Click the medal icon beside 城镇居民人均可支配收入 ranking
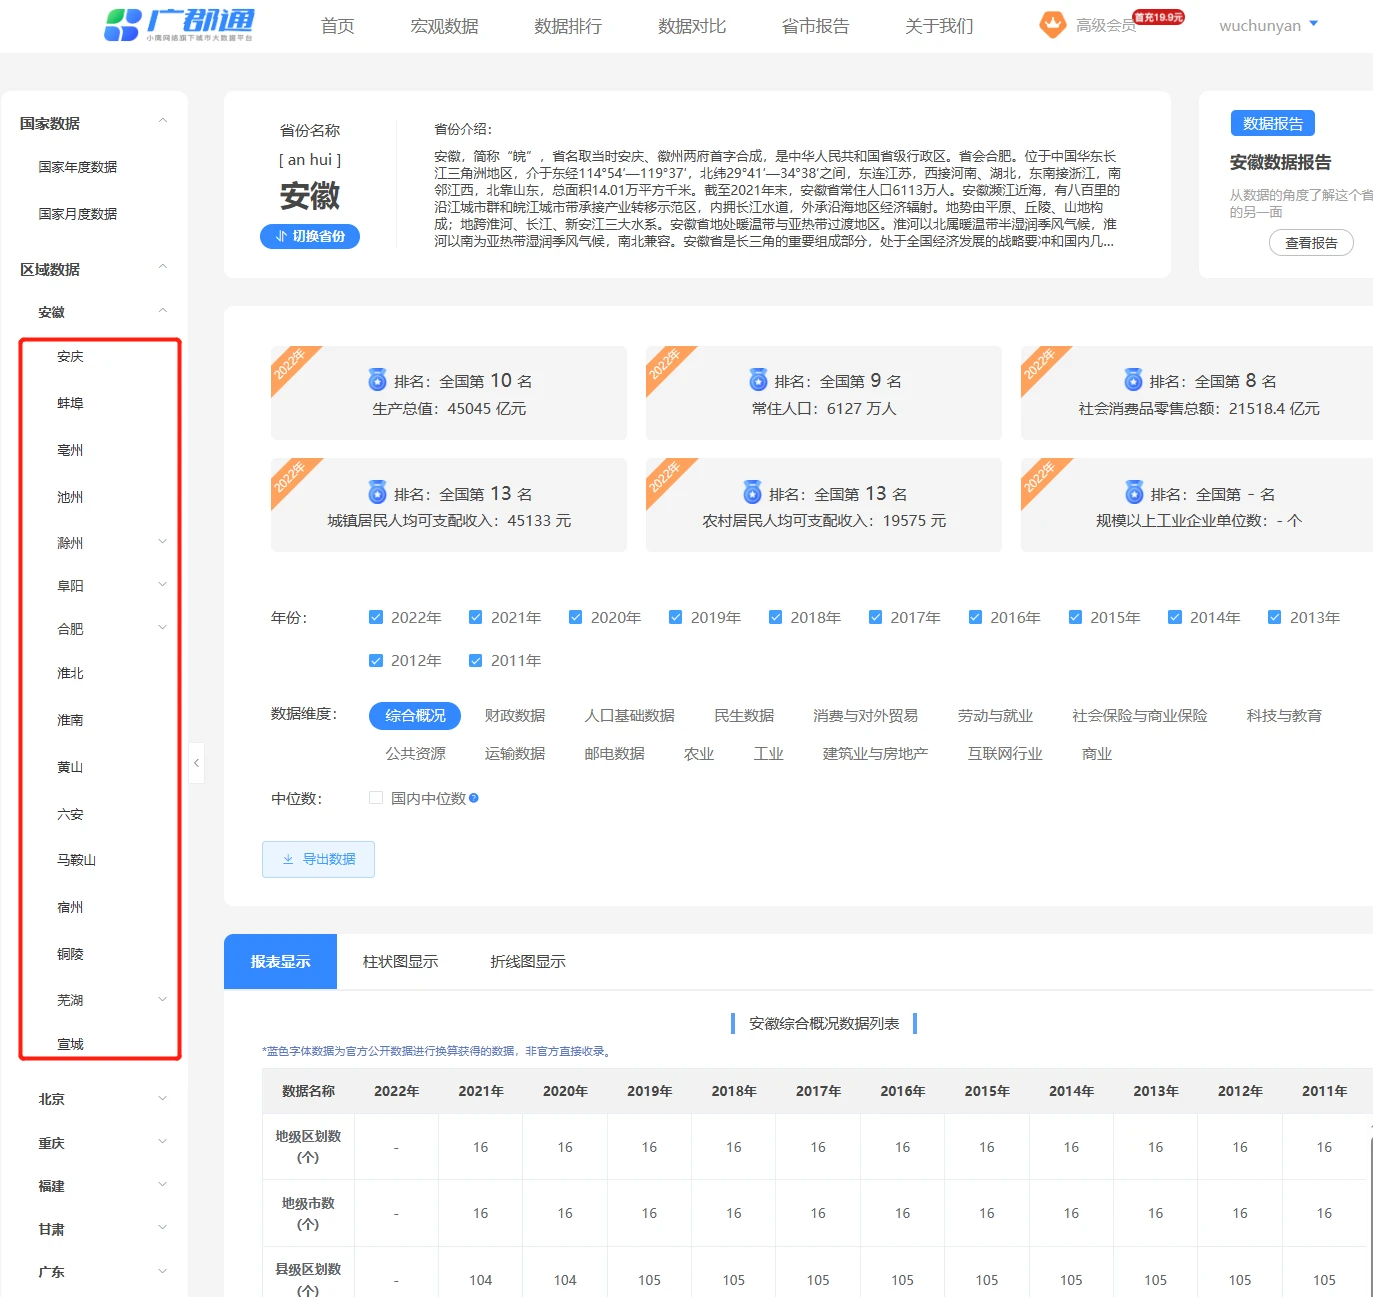 pyautogui.click(x=377, y=493)
